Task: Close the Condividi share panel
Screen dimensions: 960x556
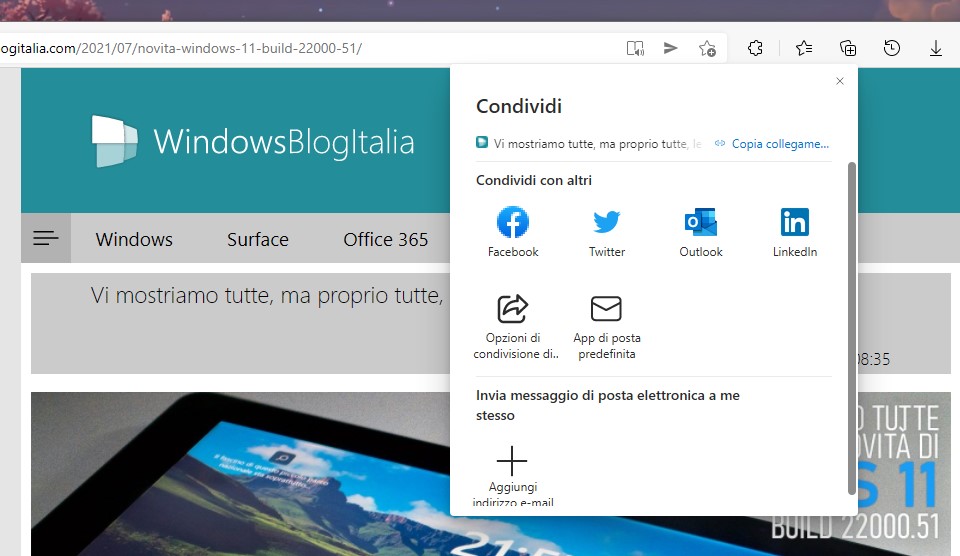Action: tap(840, 81)
